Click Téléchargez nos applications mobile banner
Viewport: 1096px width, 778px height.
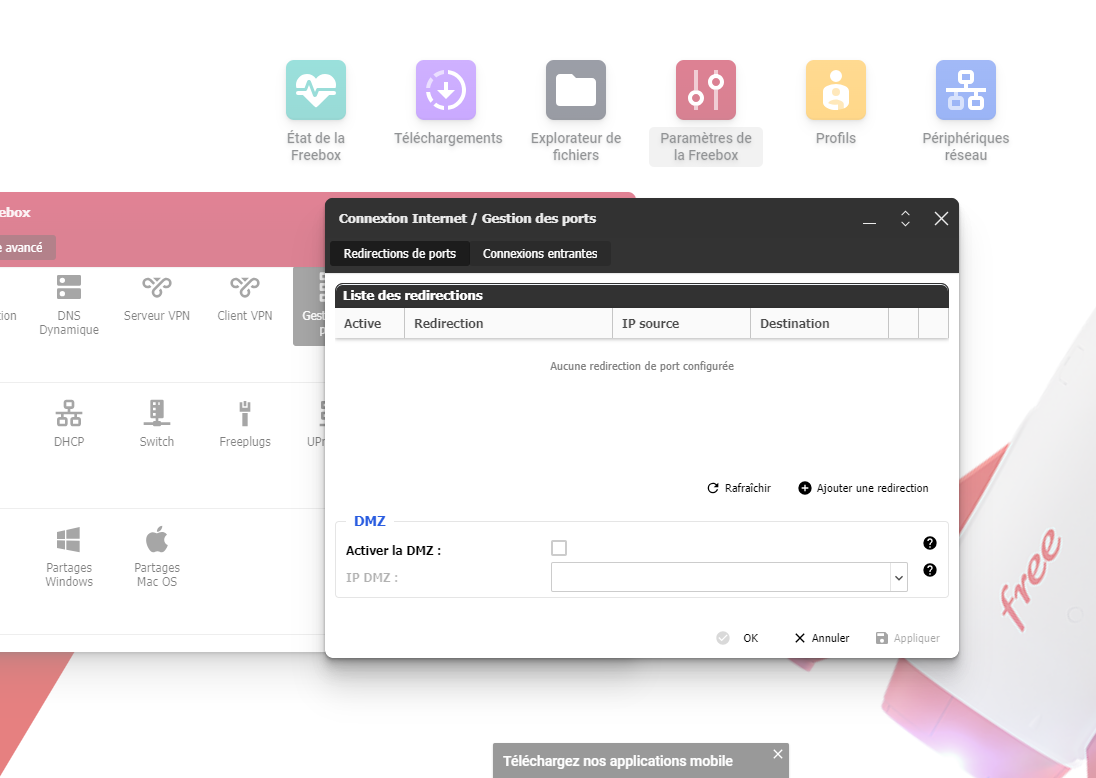618,761
